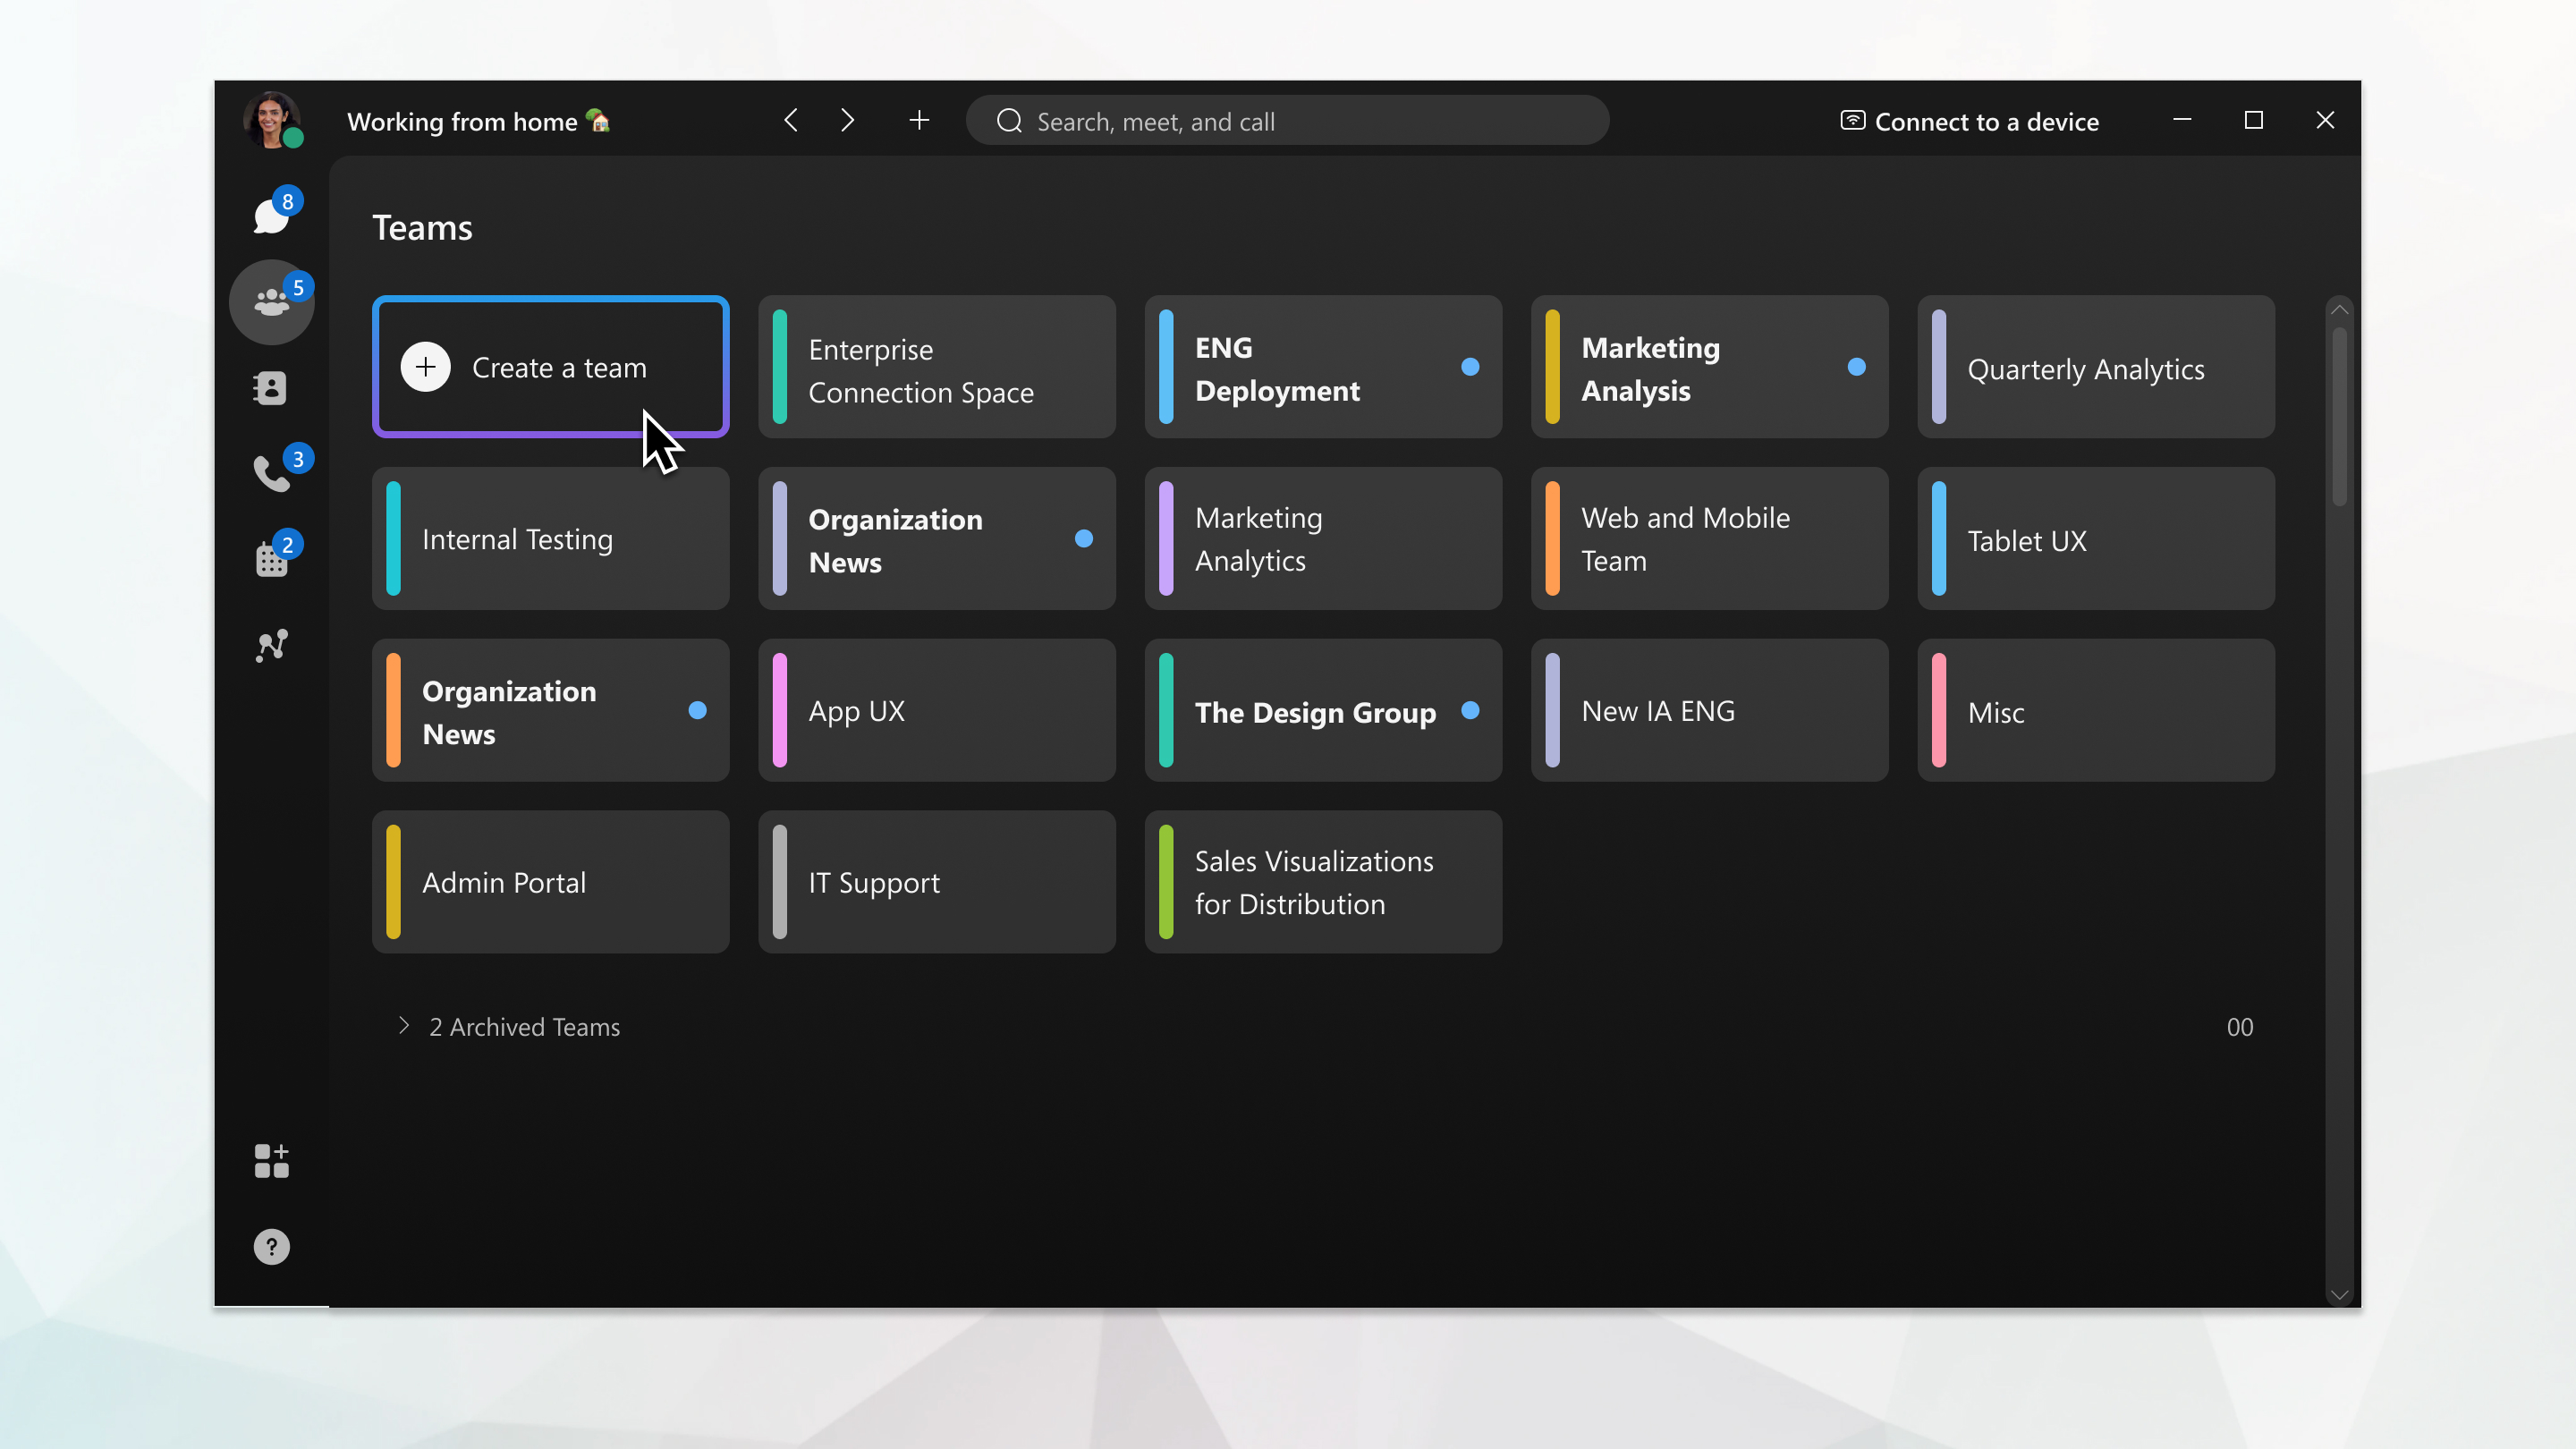2576x1449 pixels.
Task: Open the Misc team
Action: pyautogui.click(x=2096, y=710)
